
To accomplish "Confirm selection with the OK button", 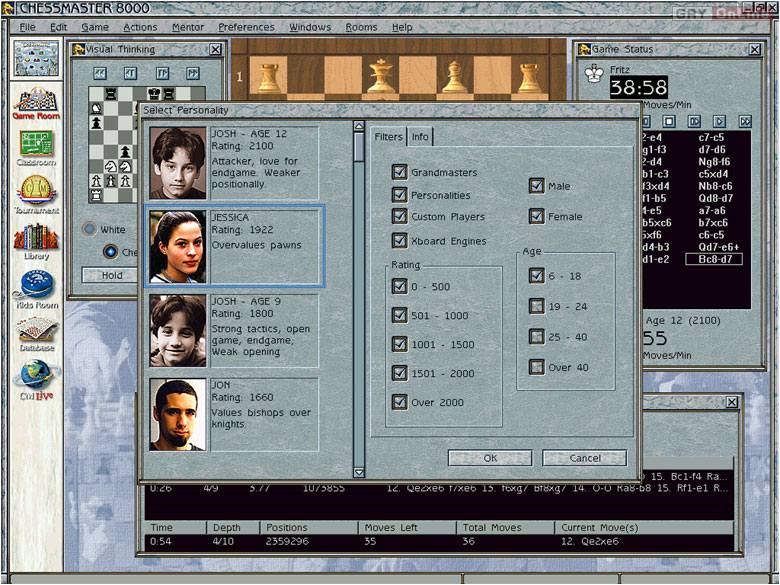I will pos(489,458).
